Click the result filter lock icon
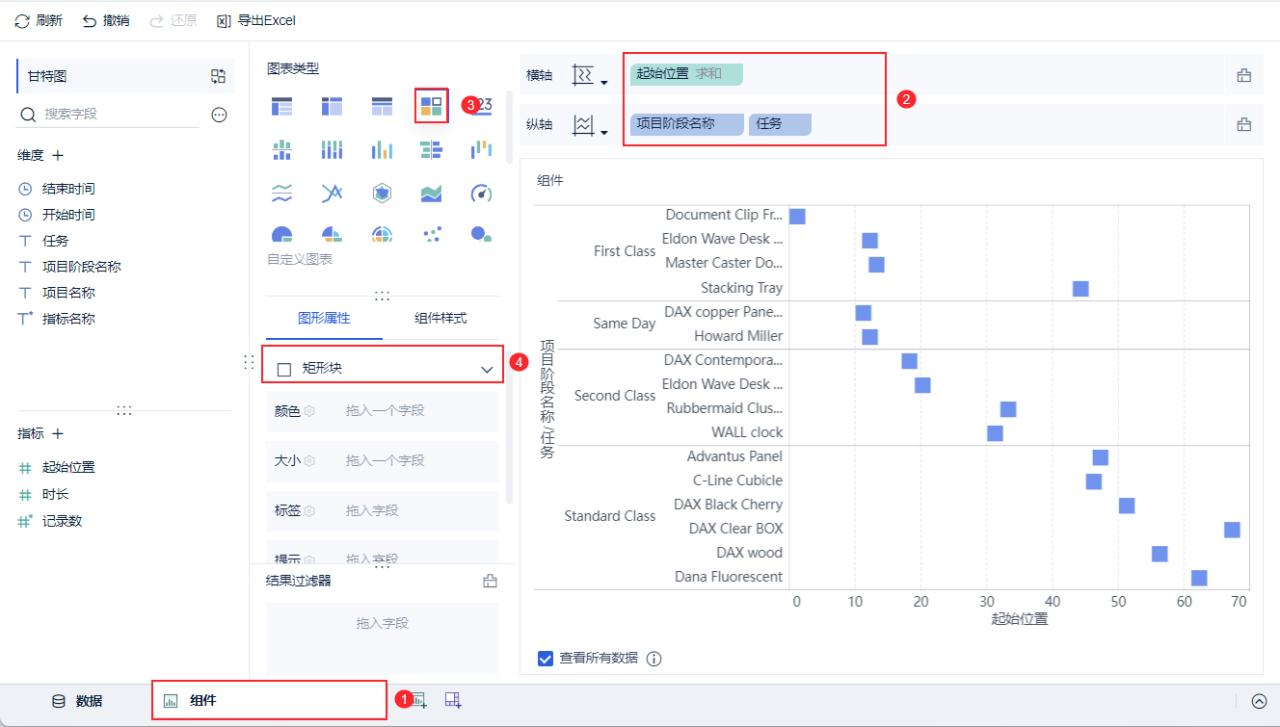 tap(490, 581)
